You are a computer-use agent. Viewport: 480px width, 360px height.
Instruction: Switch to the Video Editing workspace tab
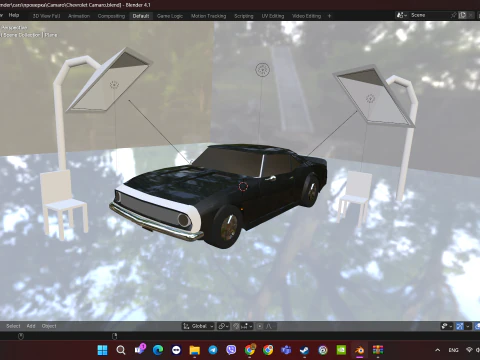[x=306, y=16]
